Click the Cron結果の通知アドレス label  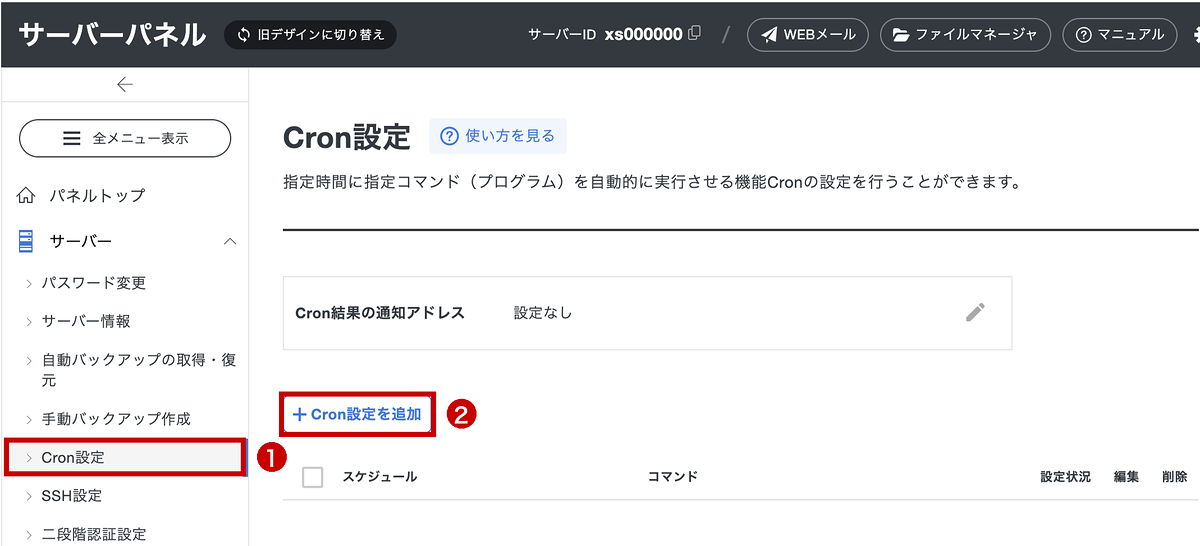[x=380, y=312]
